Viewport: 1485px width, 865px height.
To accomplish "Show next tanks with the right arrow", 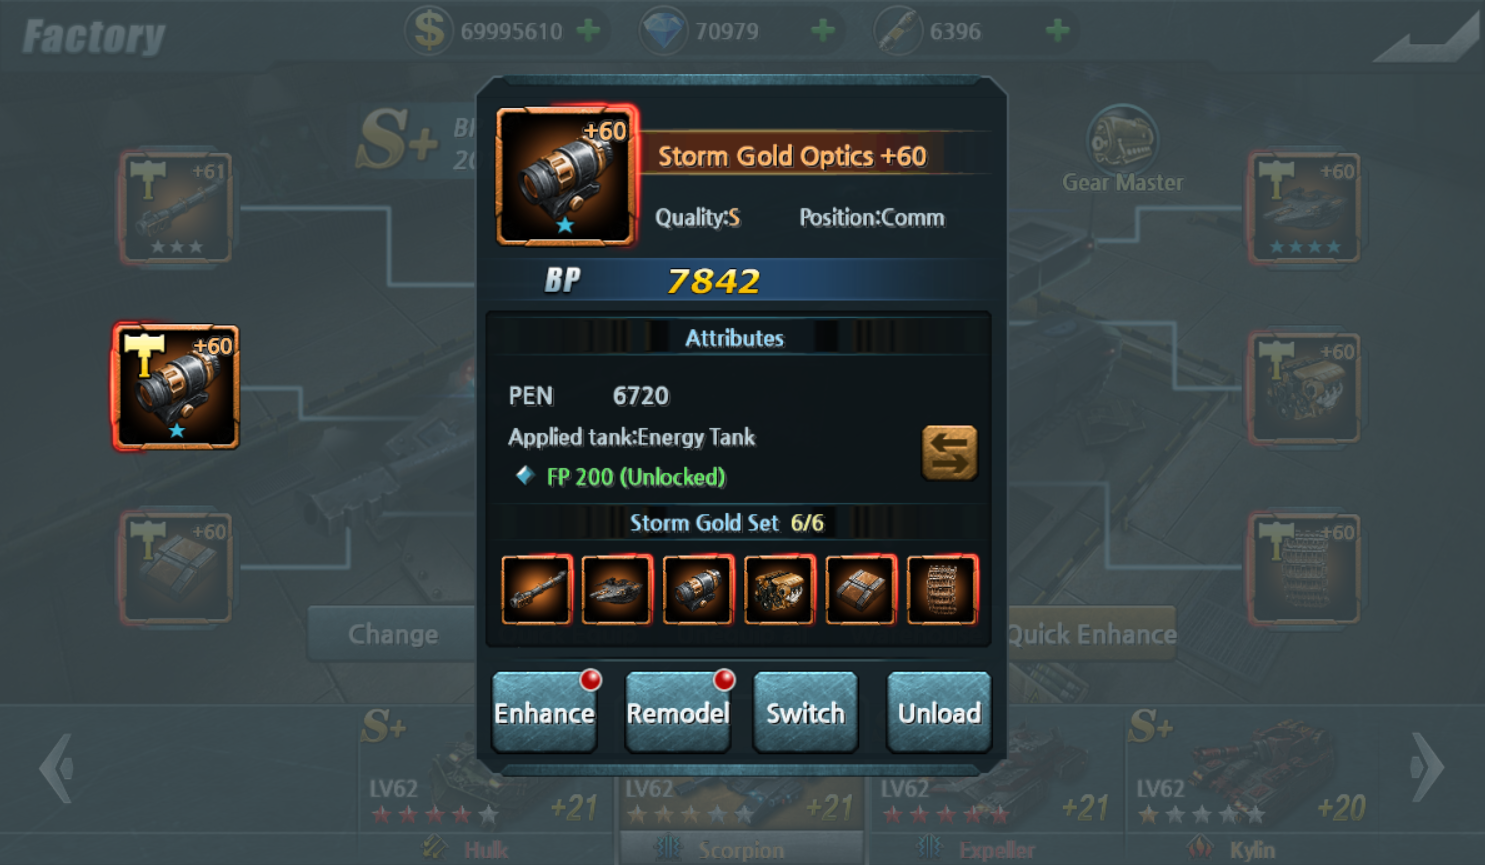I will coord(1427,768).
